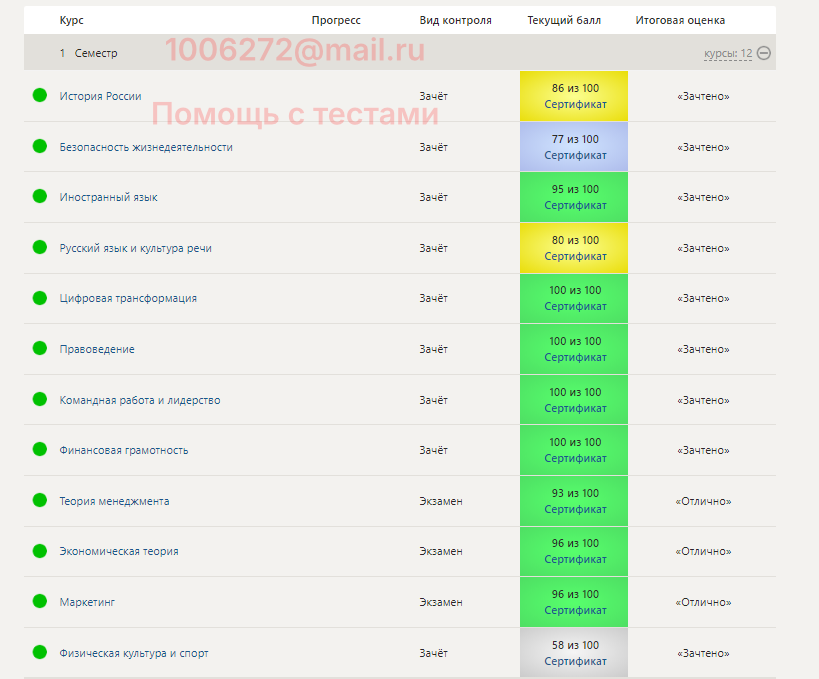Open certificate for Русский язык и культура речи
The image size is (819, 679).
tap(575, 256)
